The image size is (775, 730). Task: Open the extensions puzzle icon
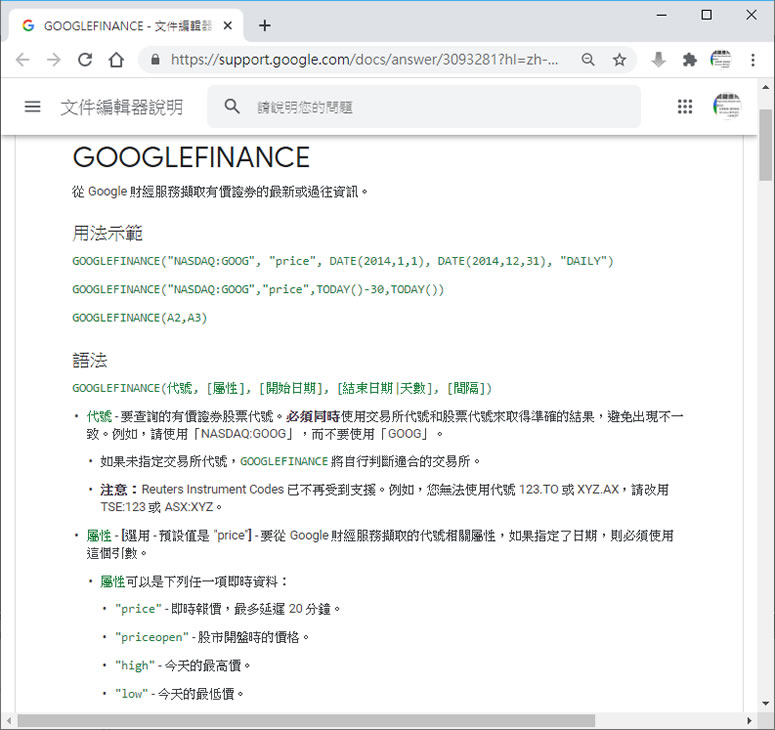[x=689, y=60]
